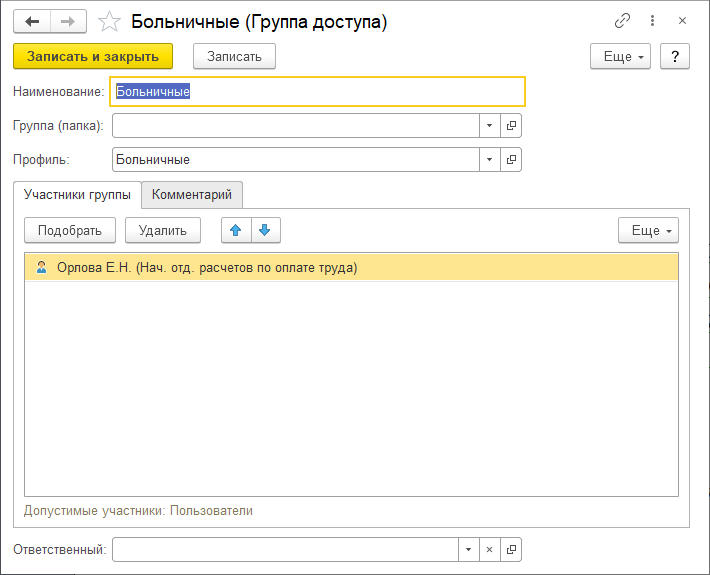Screen dimensions: 710x575
Task: Click the Удалить button
Action: (163, 230)
